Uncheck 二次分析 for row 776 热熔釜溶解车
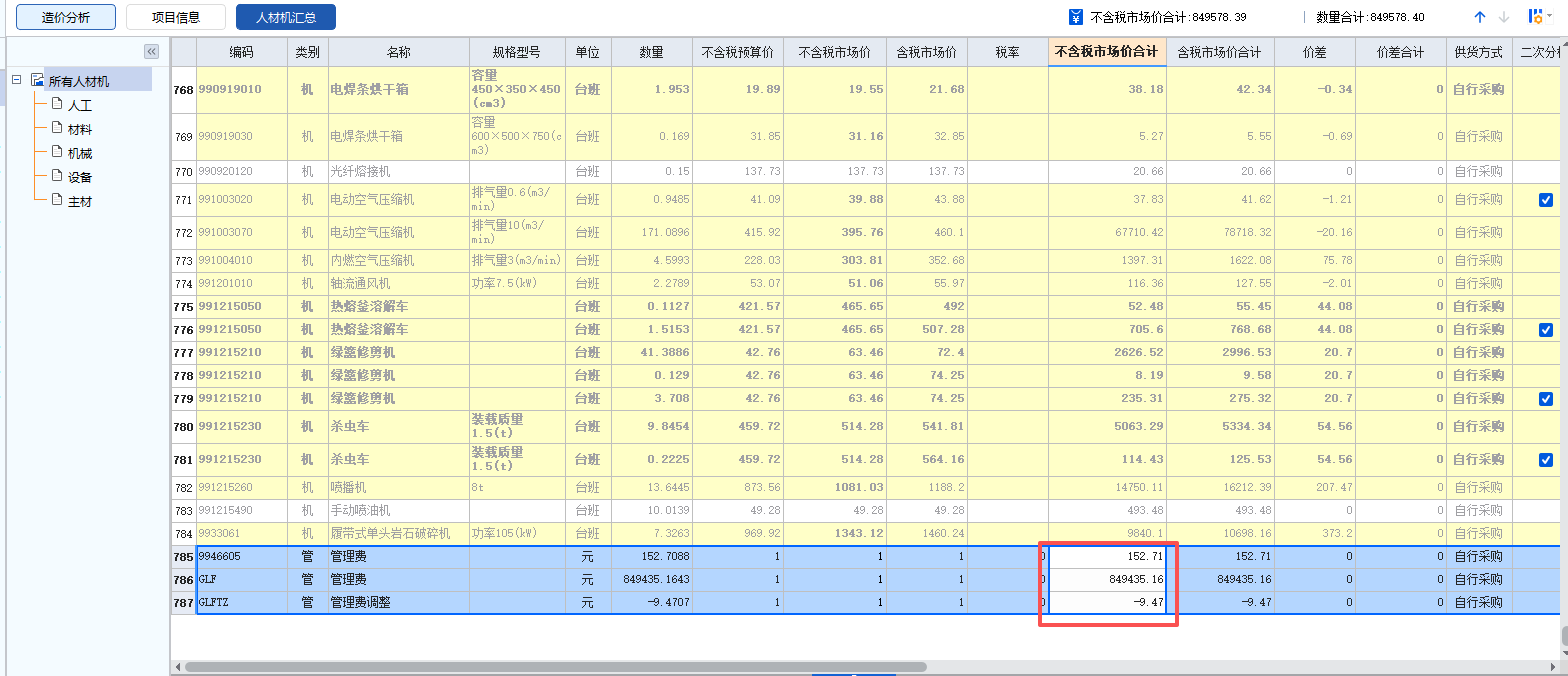1568x676 pixels. tap(1546, 330)
